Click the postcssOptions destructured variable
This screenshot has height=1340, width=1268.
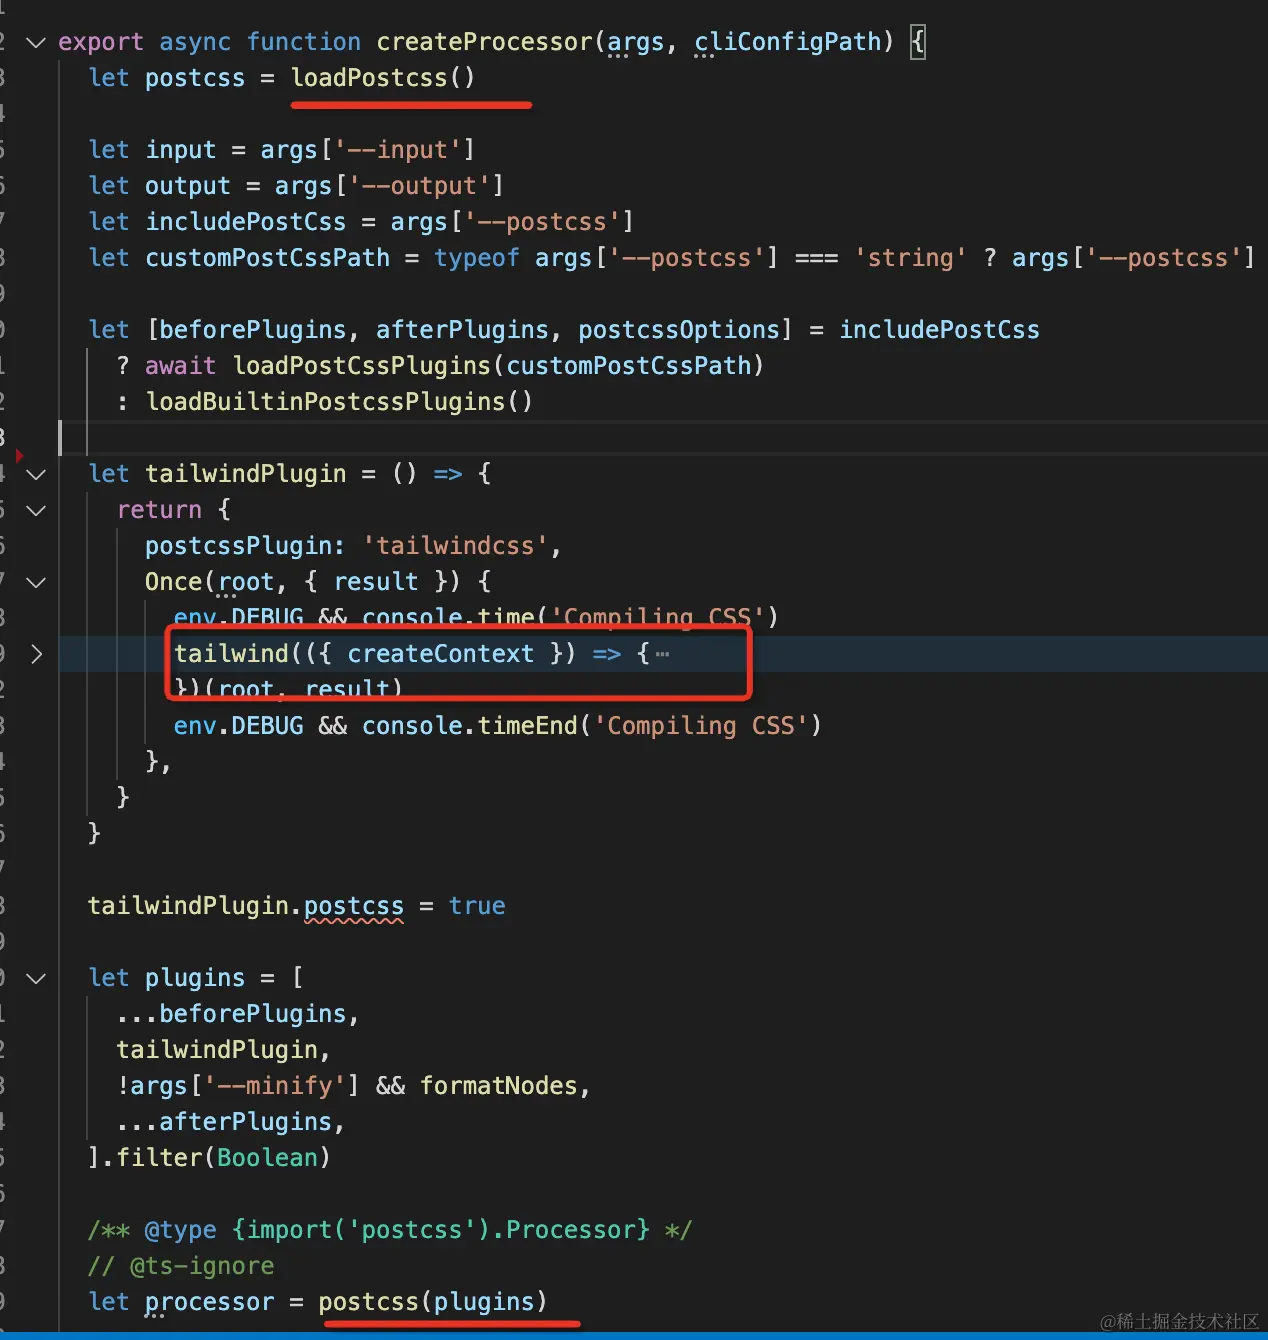pos(679,330)
